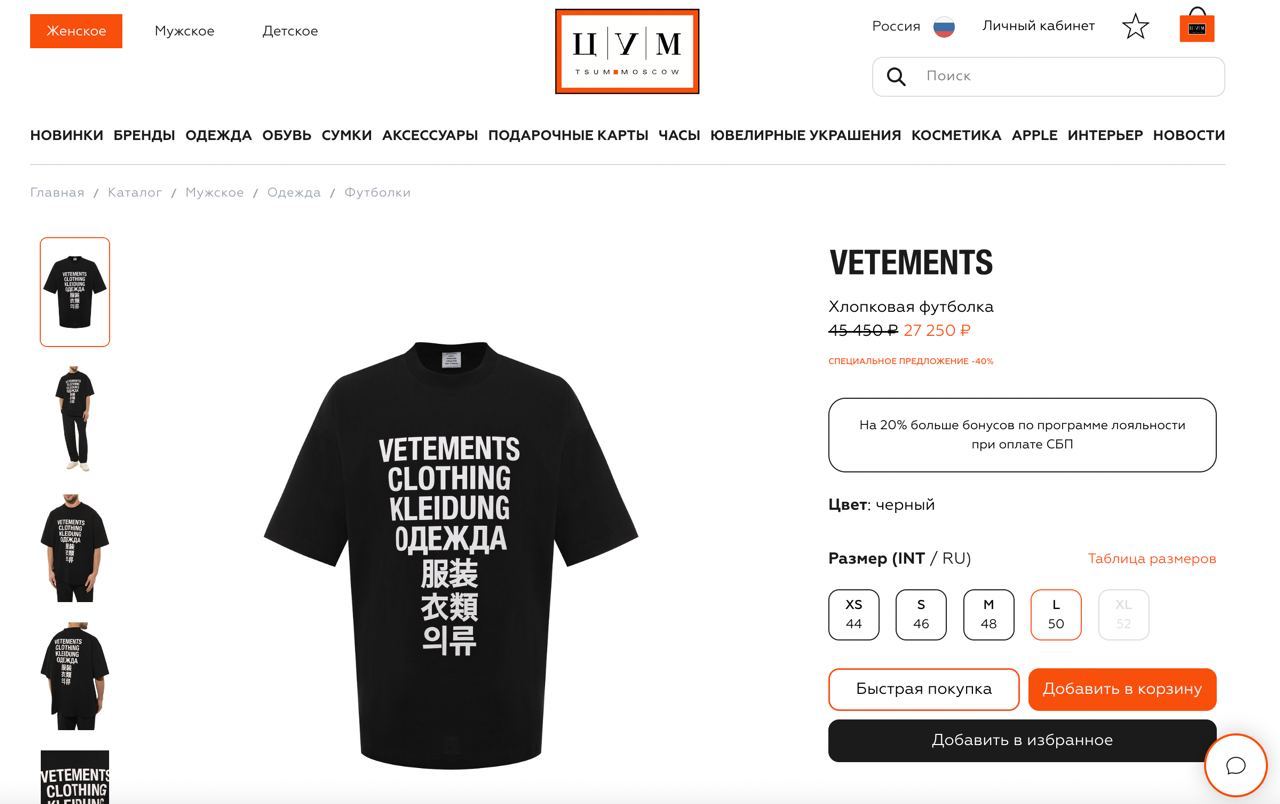Image resolution: width=1280 pixels, height=804 pixels.
Task: Select size M 48
Action: [x=988, y=614]
